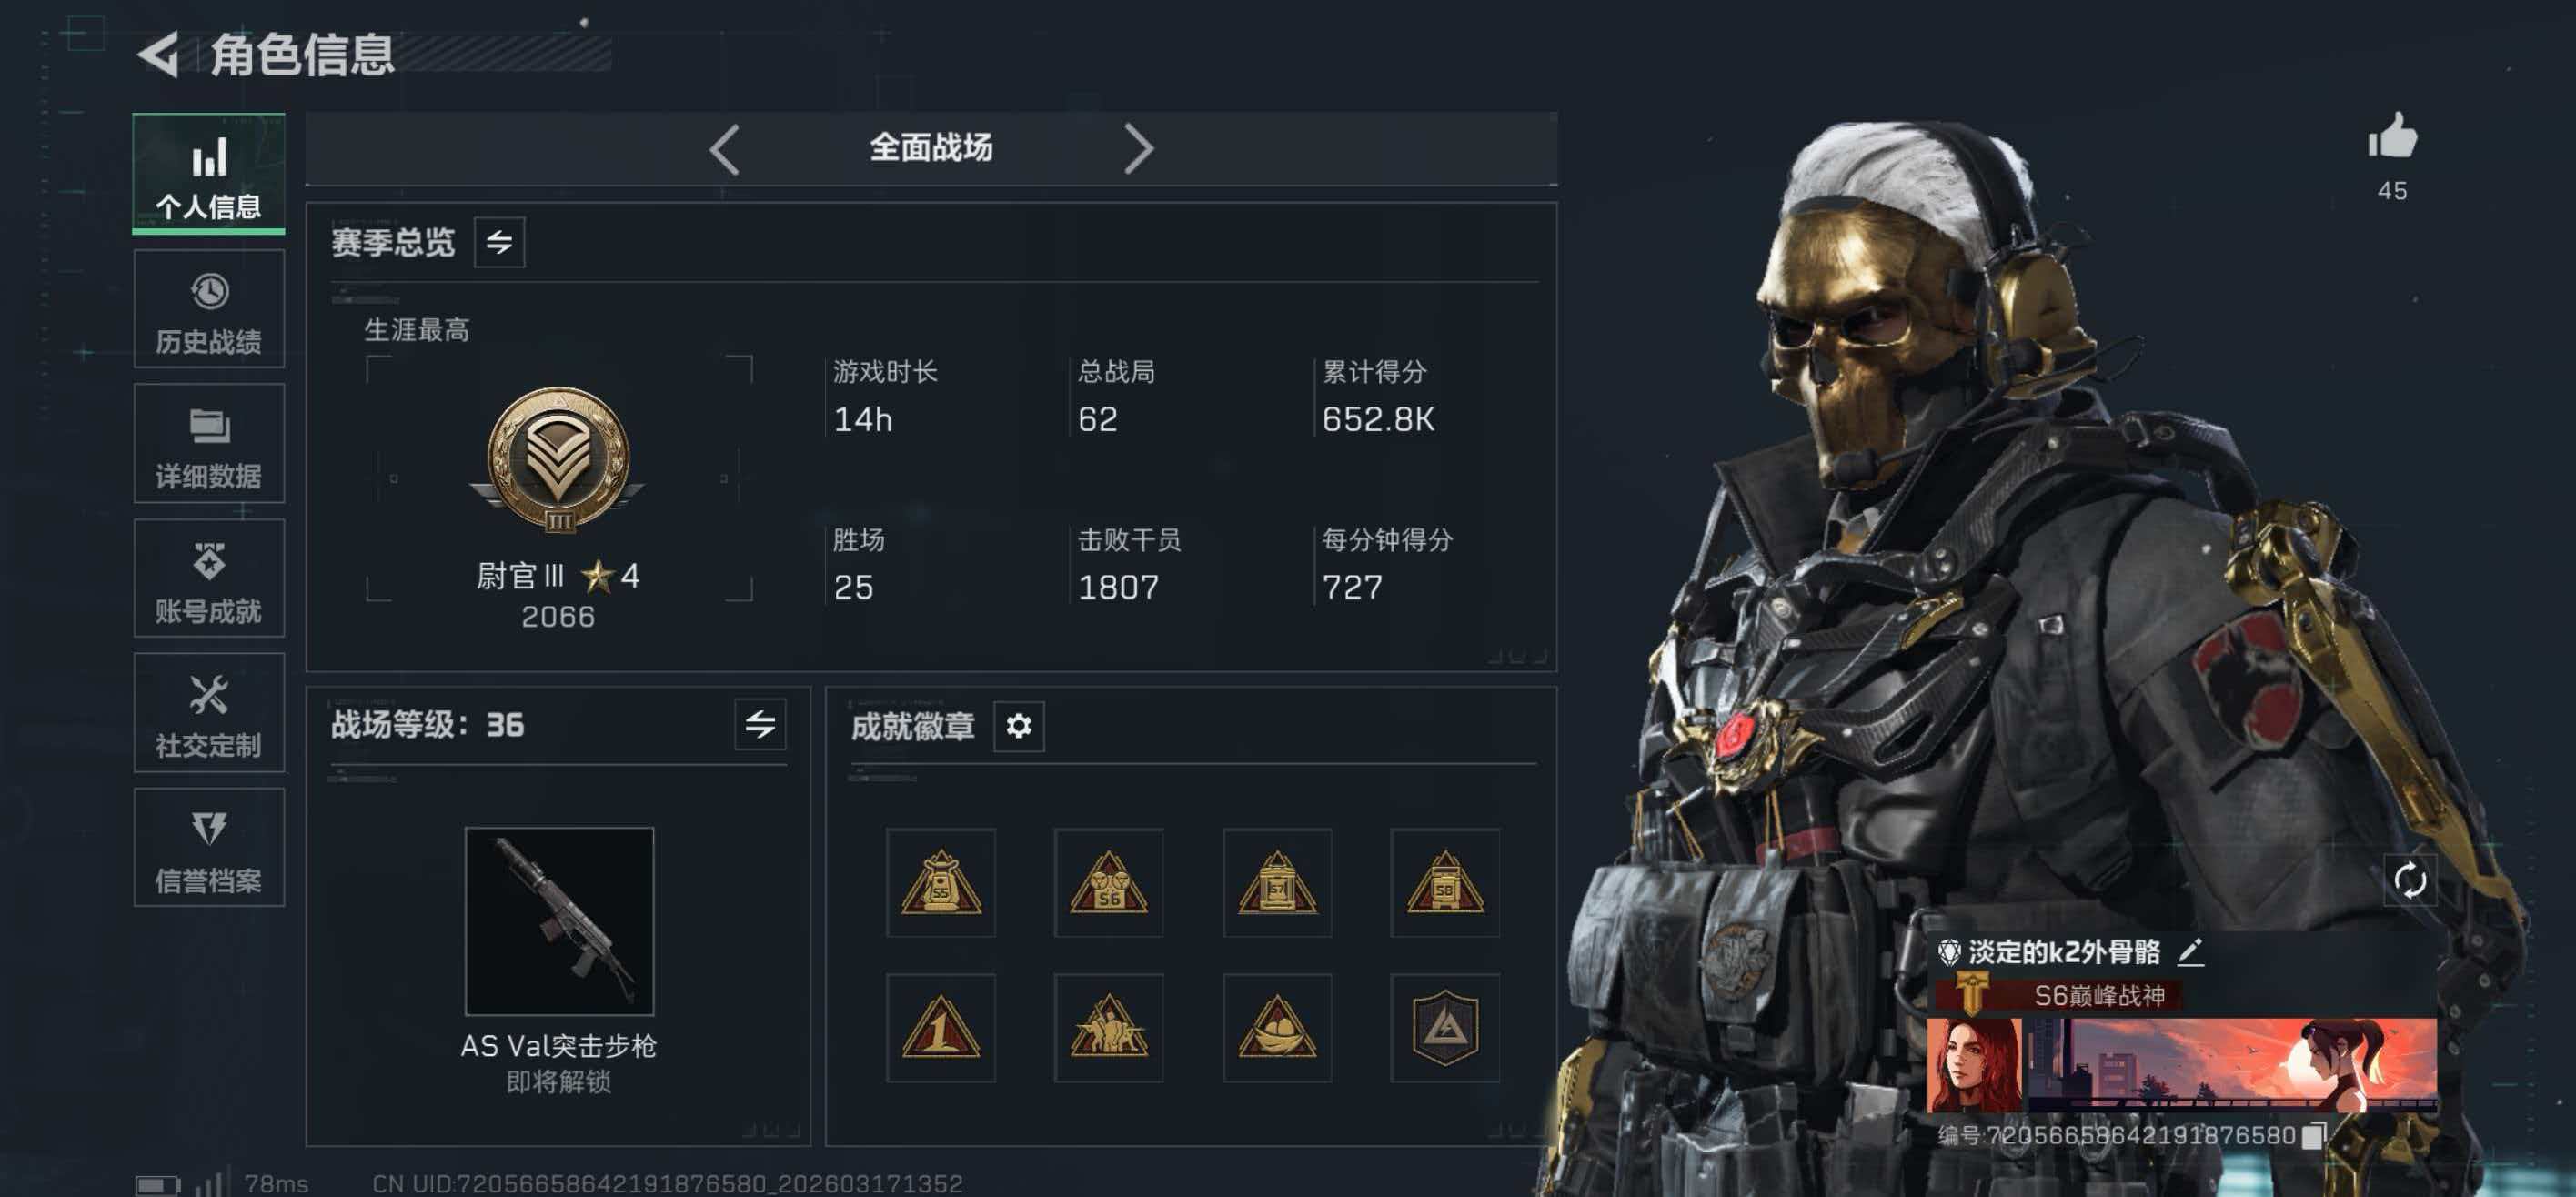Open the 账号成就 tab
The height and width of the screenshot is (1197, 2576).
[209, 579]
